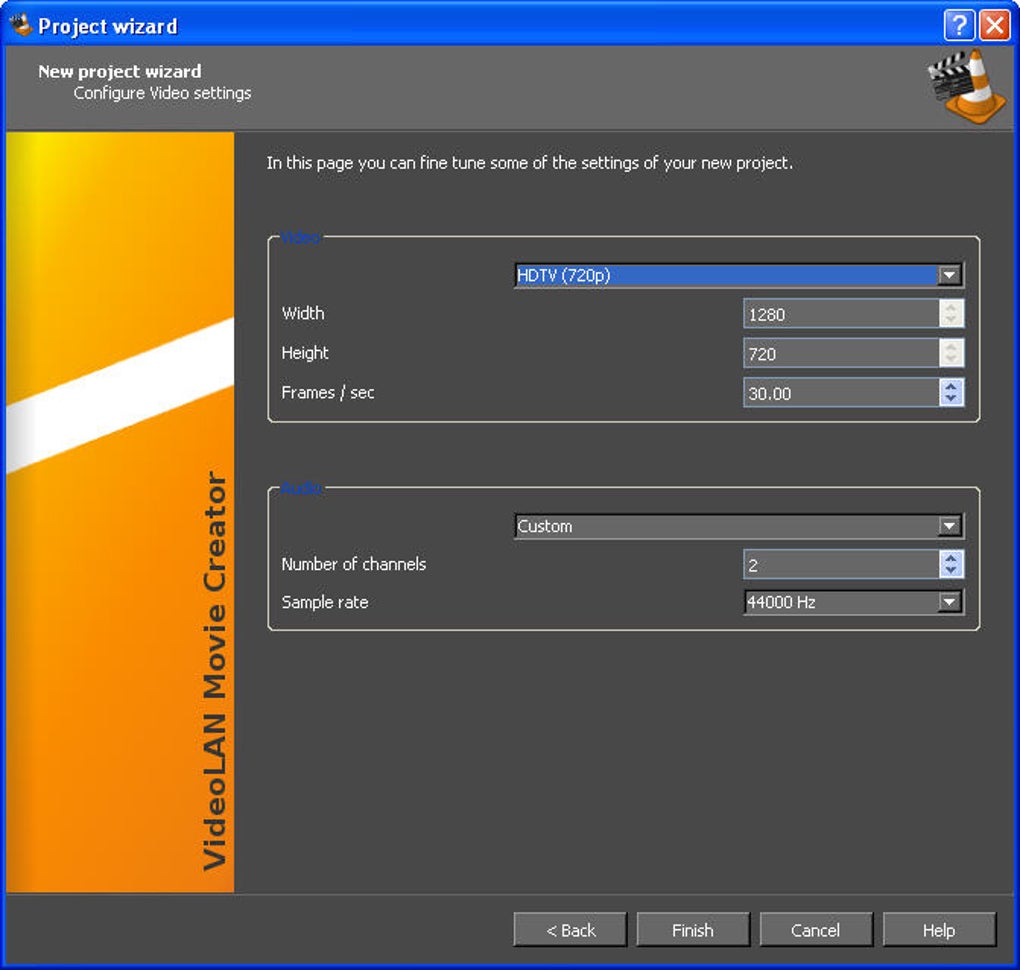The width and height of the screenshot is (1020, 970).
Task: Click the Project wizard title bar icon
Action: (x=20, y=25)
